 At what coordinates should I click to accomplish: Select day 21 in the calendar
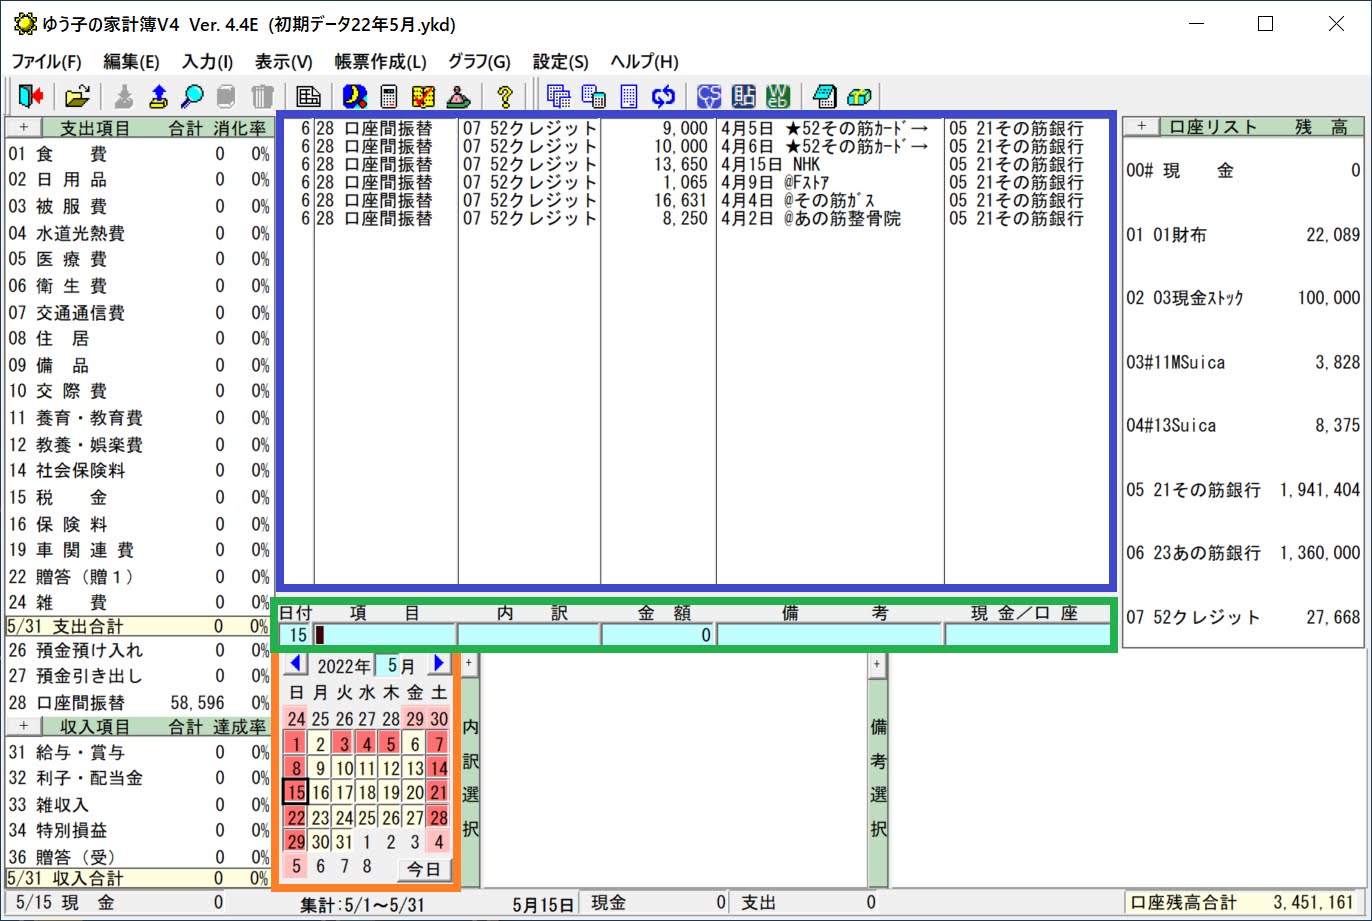(439, 793)
